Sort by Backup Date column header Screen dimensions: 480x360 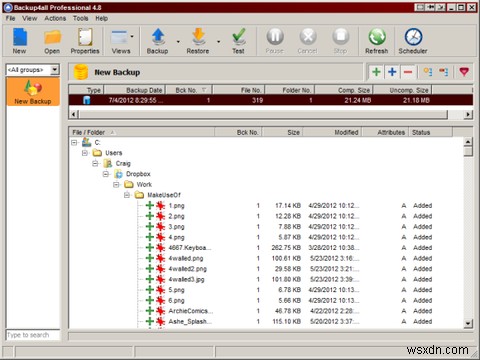point(134,90)
